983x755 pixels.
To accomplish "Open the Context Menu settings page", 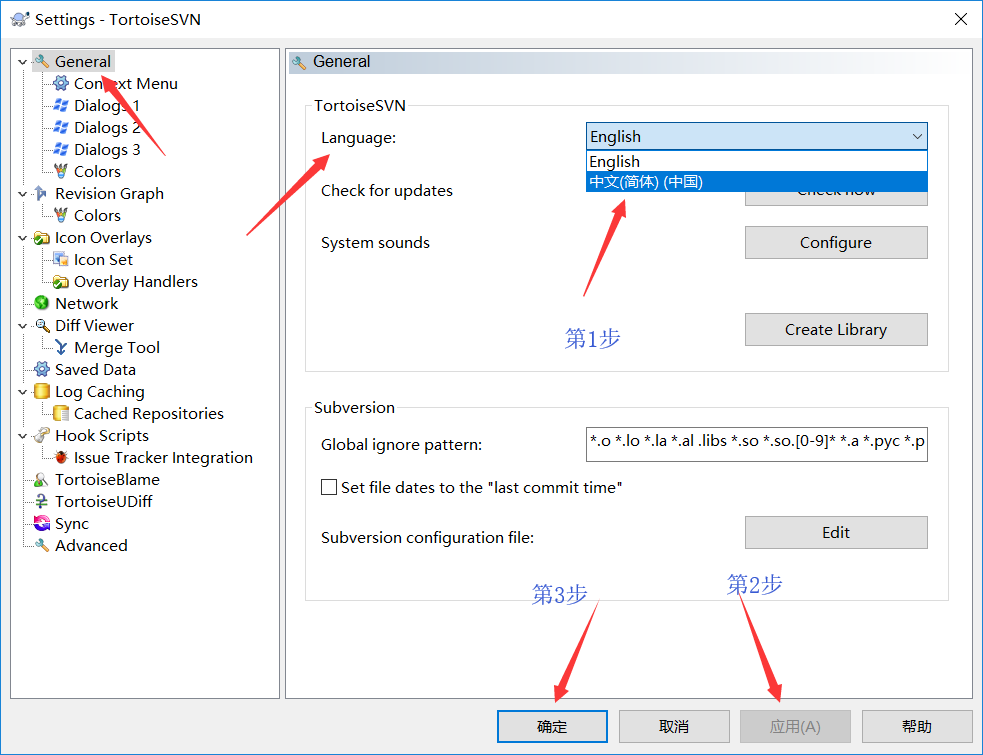I will (x=125, y=83).
